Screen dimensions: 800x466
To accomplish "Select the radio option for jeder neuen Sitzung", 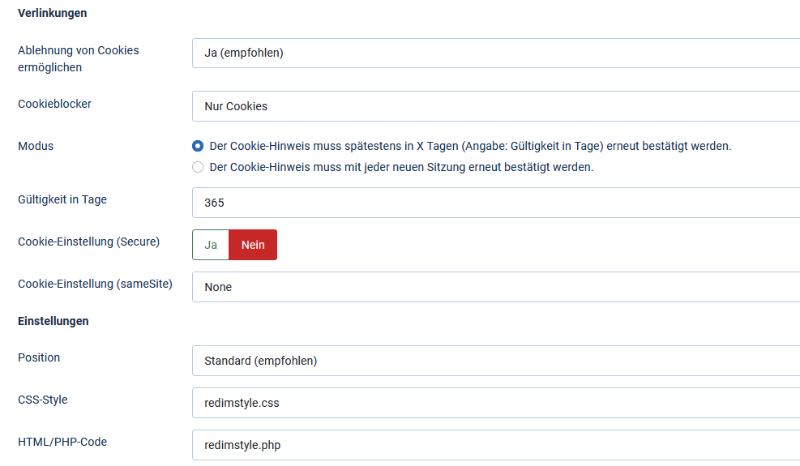I will [198, 167].
